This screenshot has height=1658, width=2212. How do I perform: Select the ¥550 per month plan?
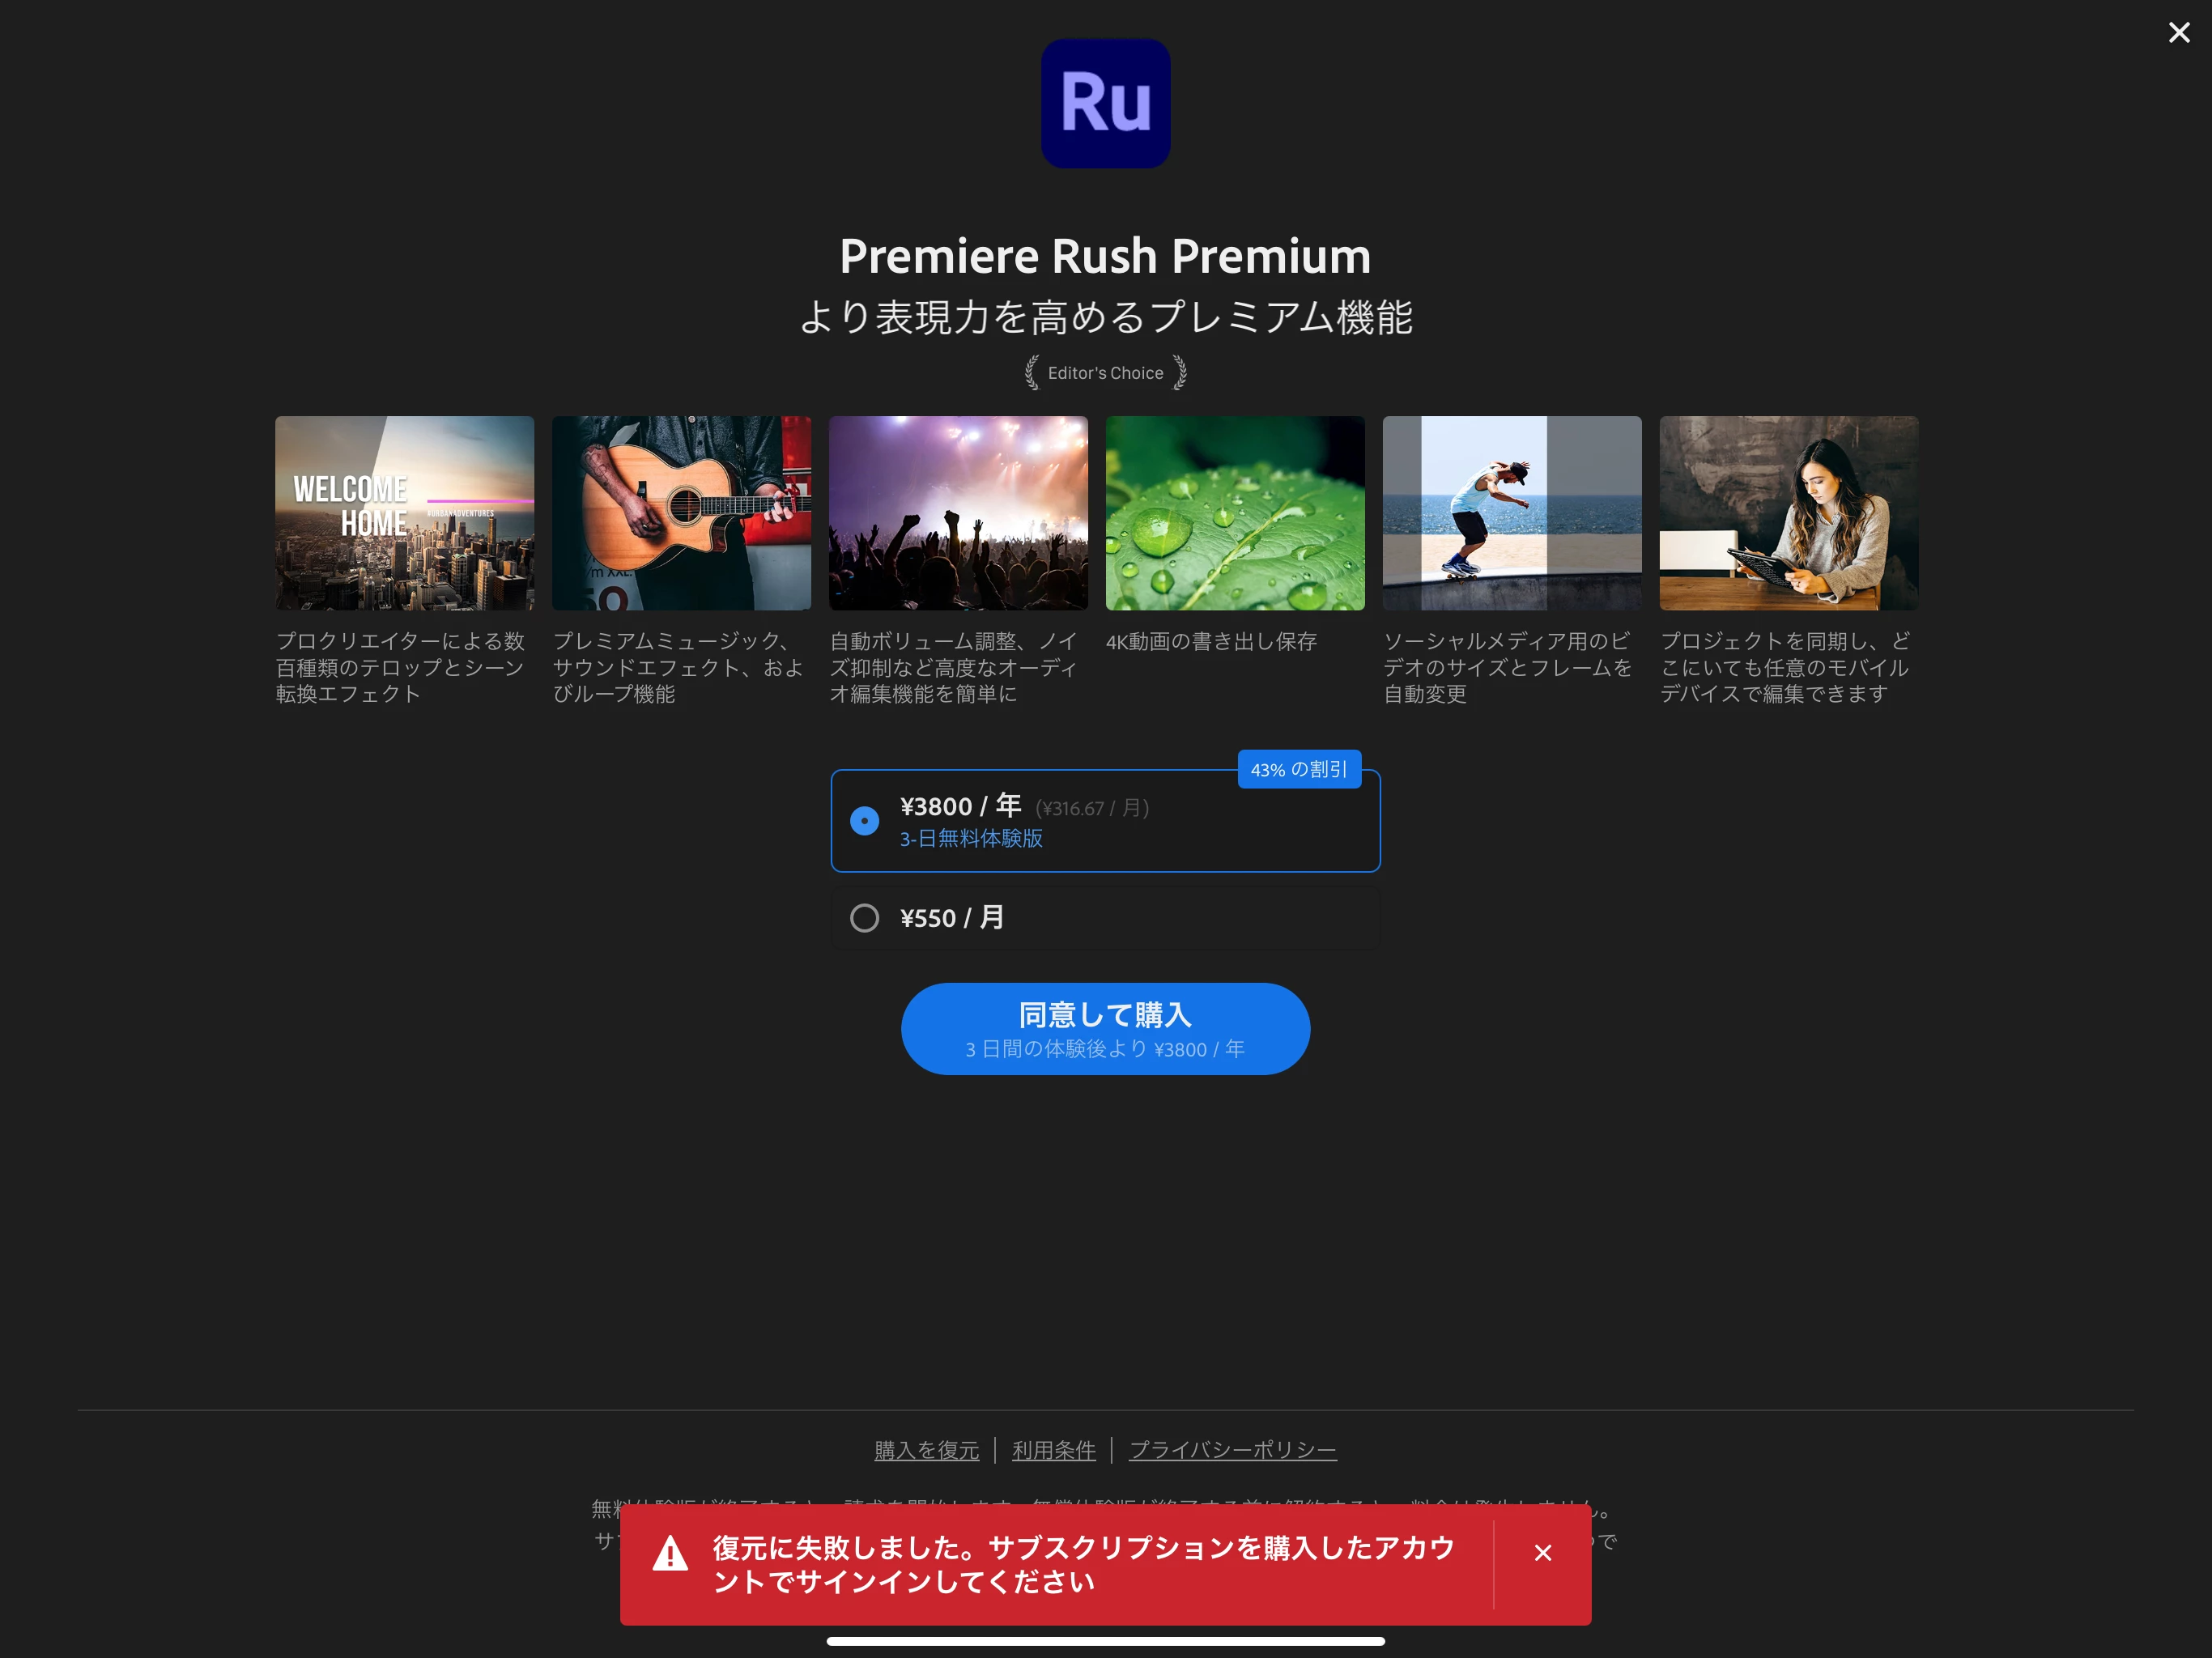pyautogui.click(x=864, y=918)
